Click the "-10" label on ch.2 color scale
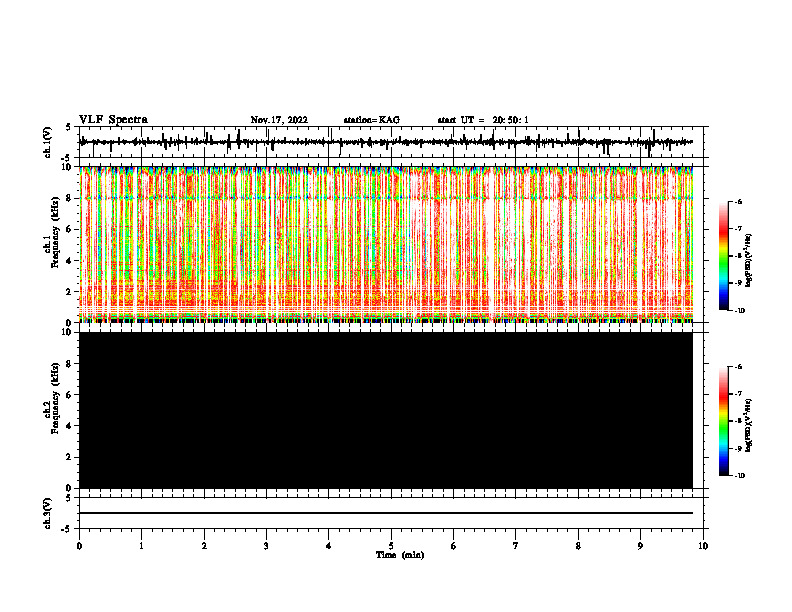The height and width of the screenshot is (612, 792). click(x=739, y=476)
